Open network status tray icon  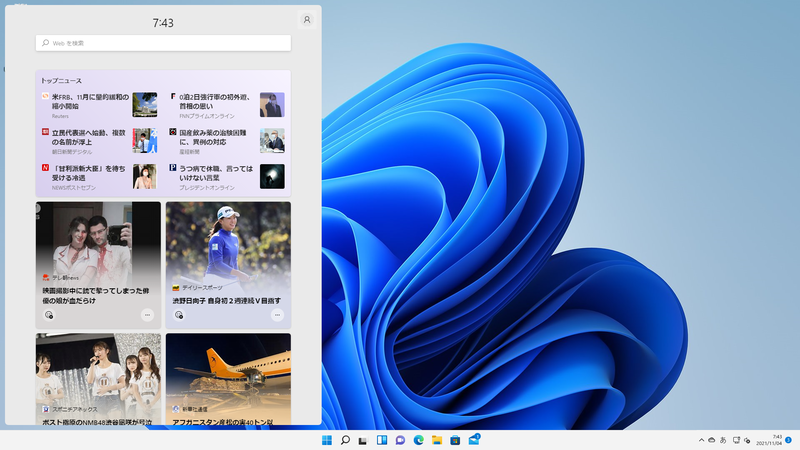pyautogui.click(x=736, y=440)
